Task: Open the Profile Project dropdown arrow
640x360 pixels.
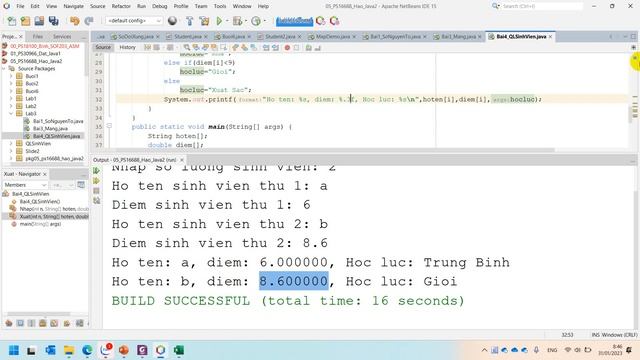Action: pyautogui.click(x=265, y=21)
